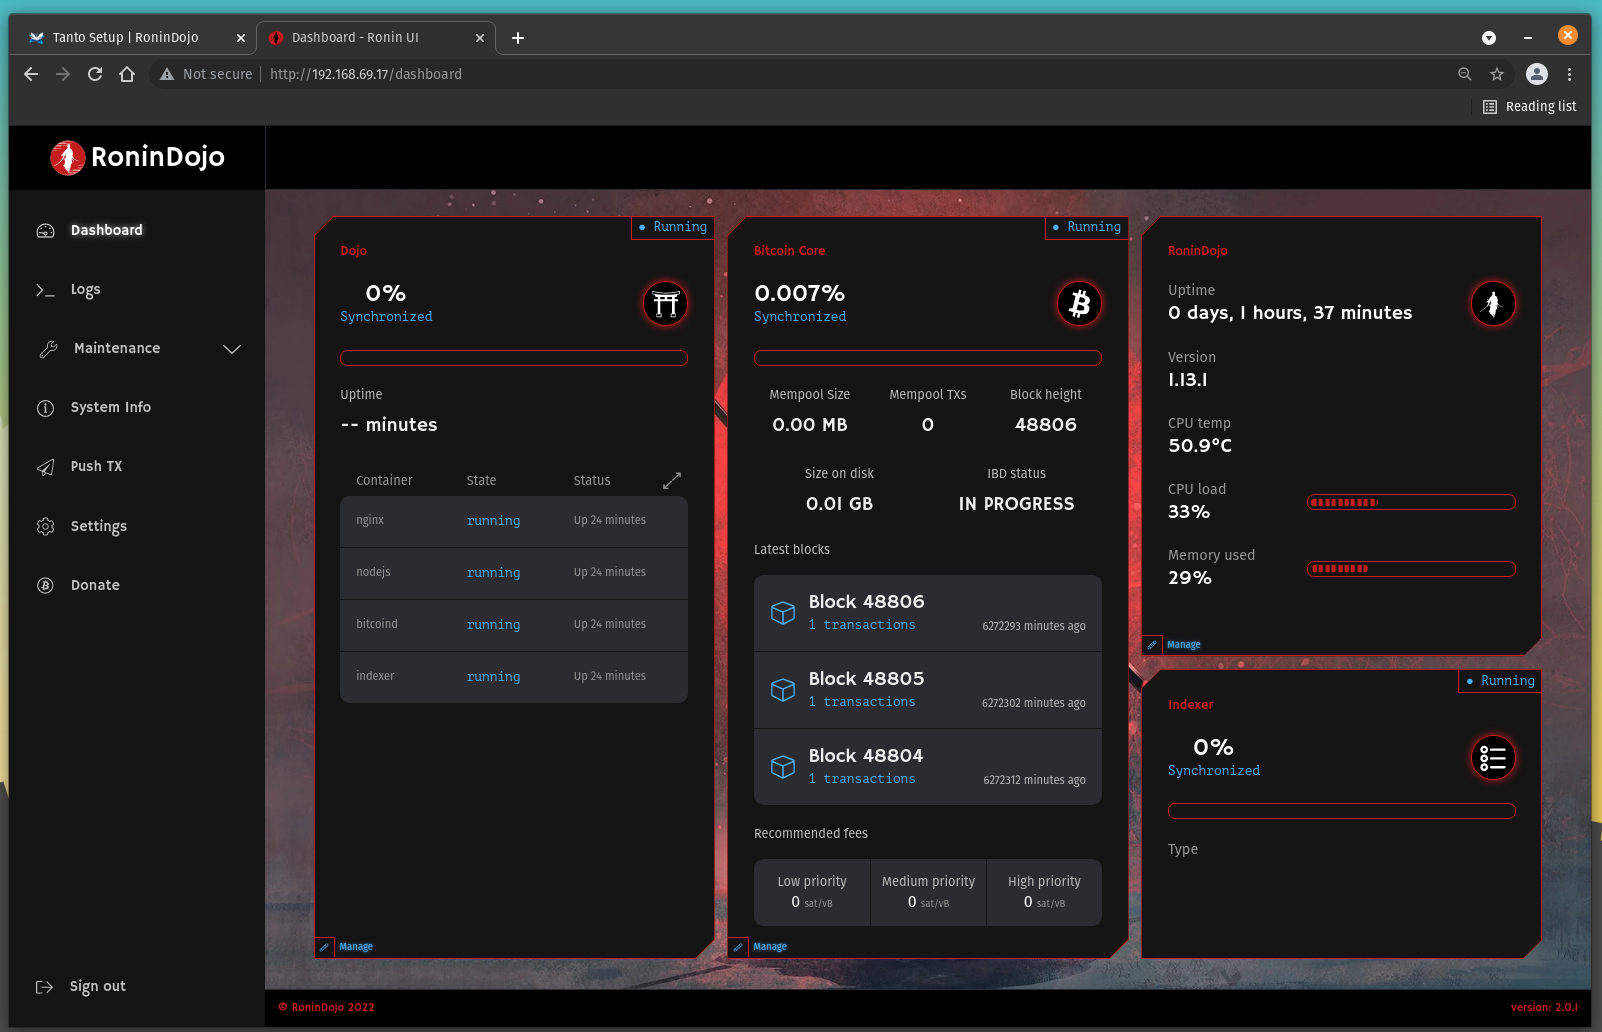
Task: Click the Bitcoin Core Running status badge
Action: (1087, 227)
